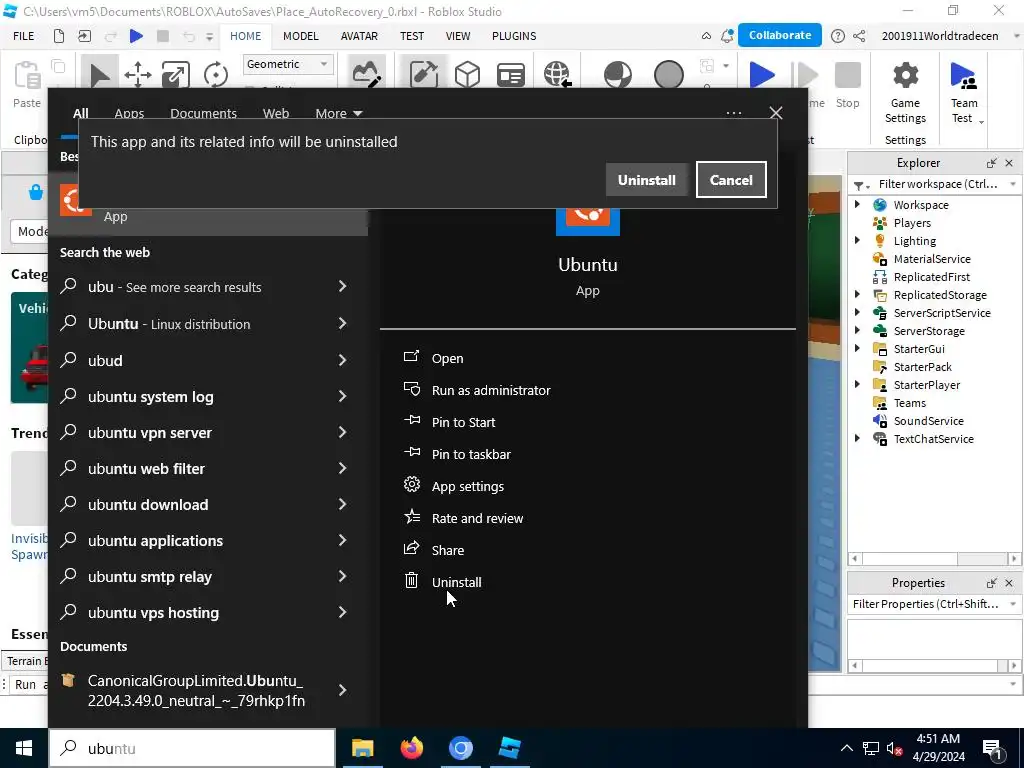
Task: Open Firefox from the taskbar
Action: click(x=411, y=748)
